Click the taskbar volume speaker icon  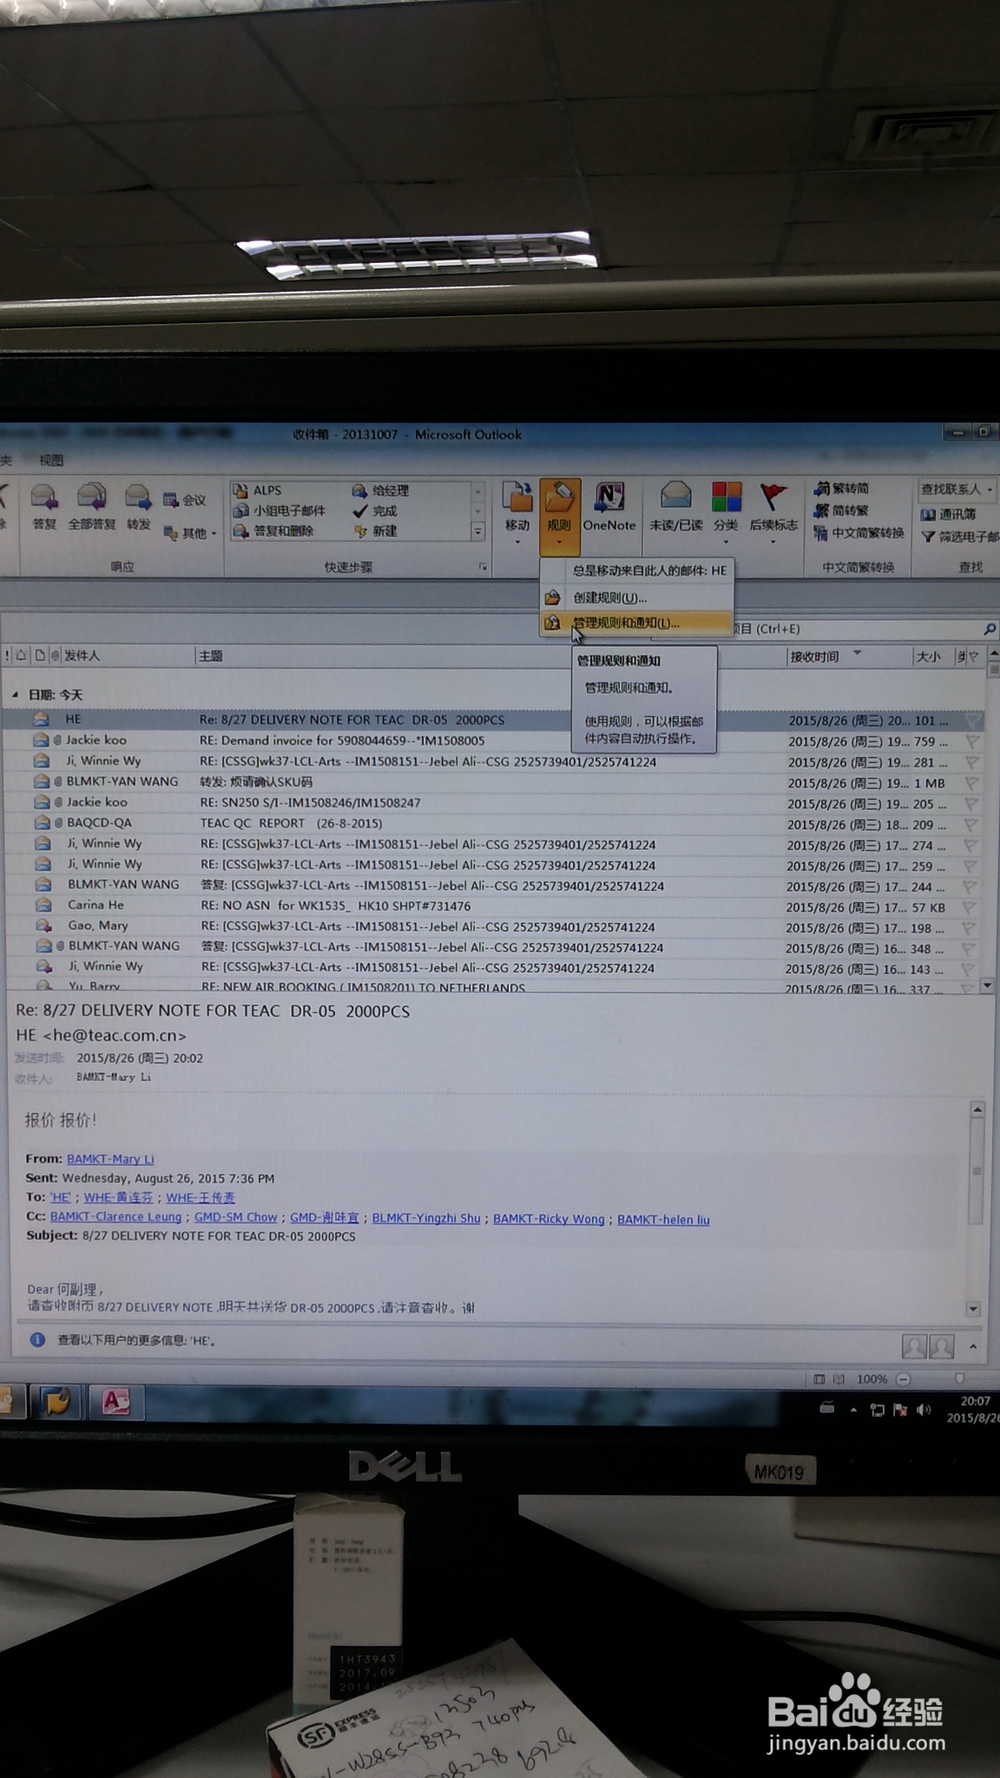(924, 1410)
